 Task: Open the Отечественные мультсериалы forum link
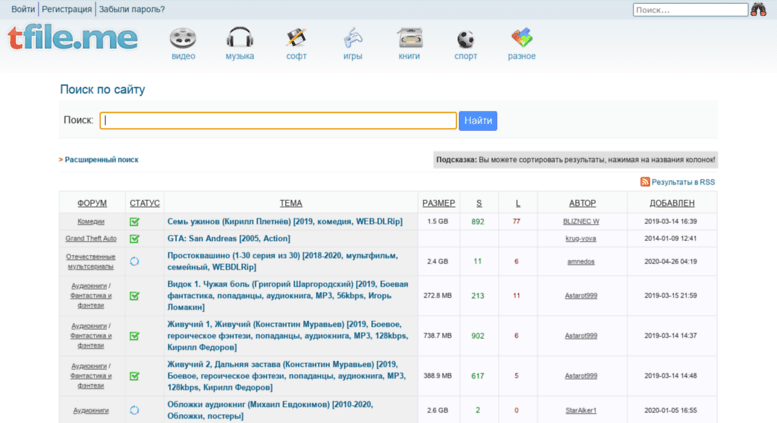(x=91, y=262)
